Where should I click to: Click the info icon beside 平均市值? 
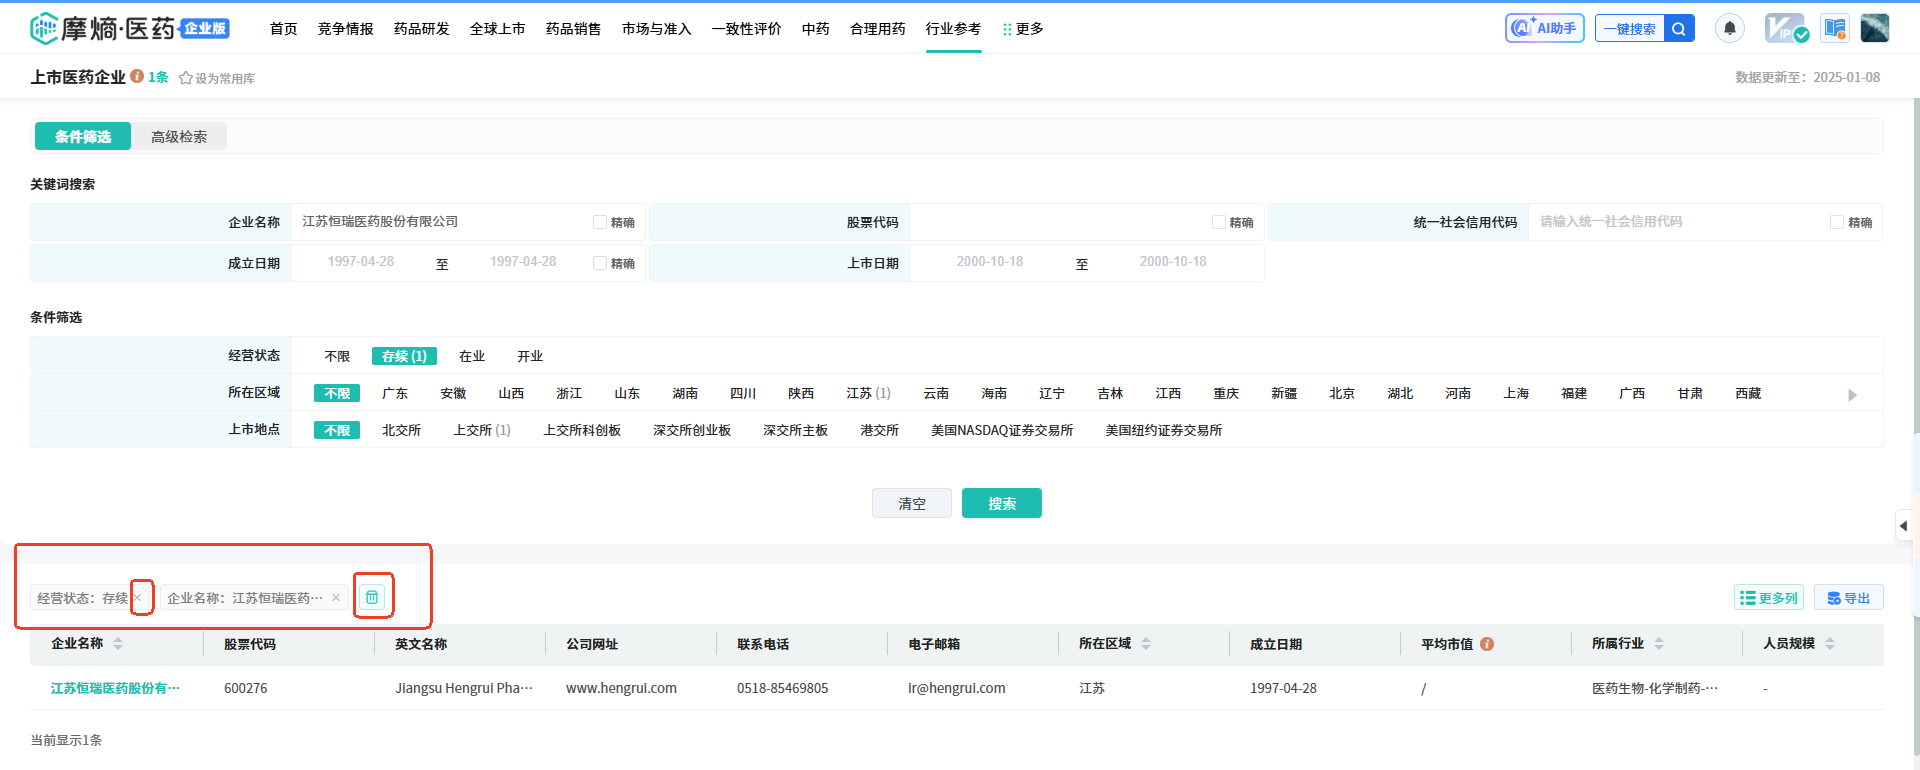[1487, 644]
